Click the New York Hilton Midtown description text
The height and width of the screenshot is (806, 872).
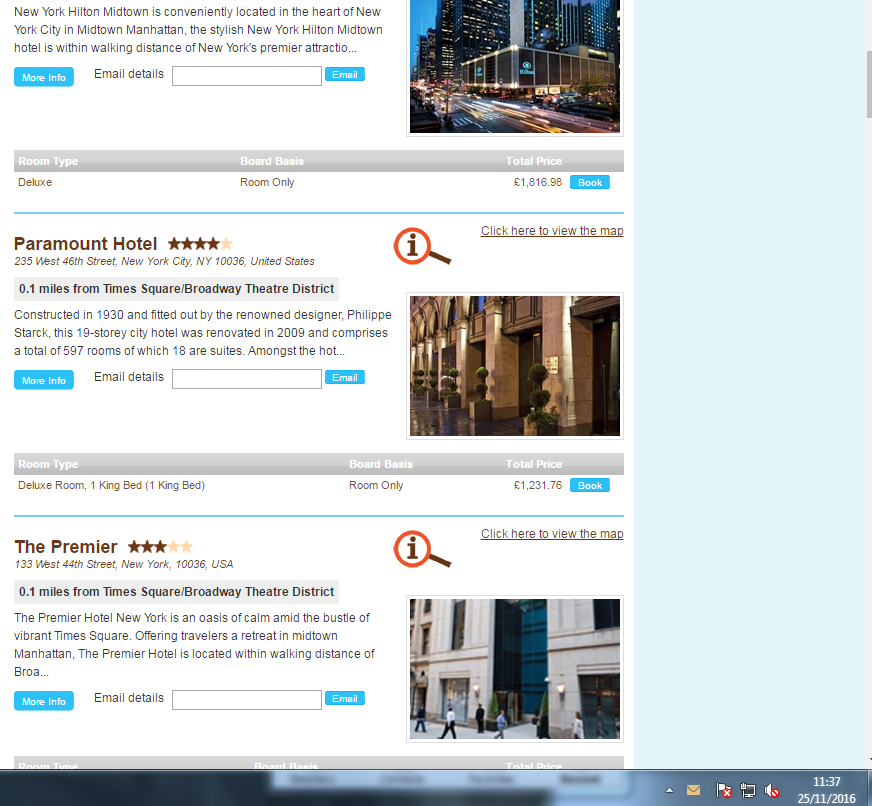[199, 29]
